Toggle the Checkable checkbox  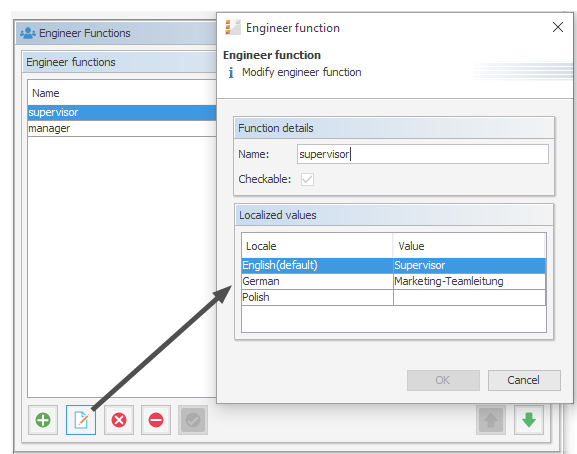coord(307,180)
